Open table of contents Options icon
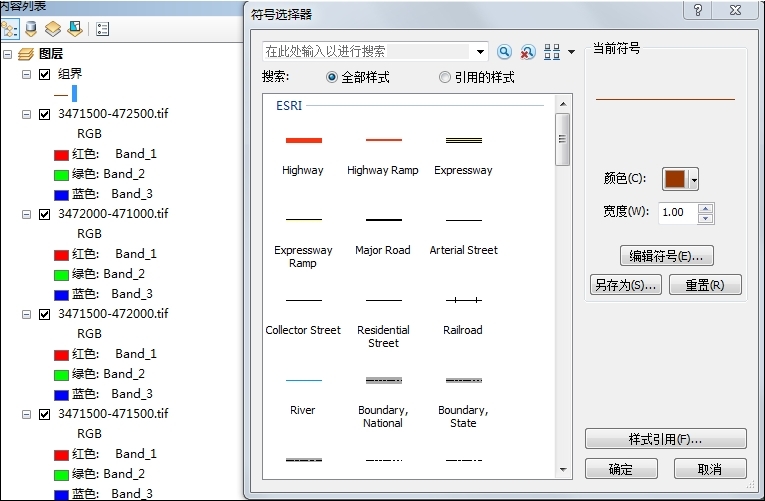The height and width of the screenshot is (501, 765). click(104, 28)
